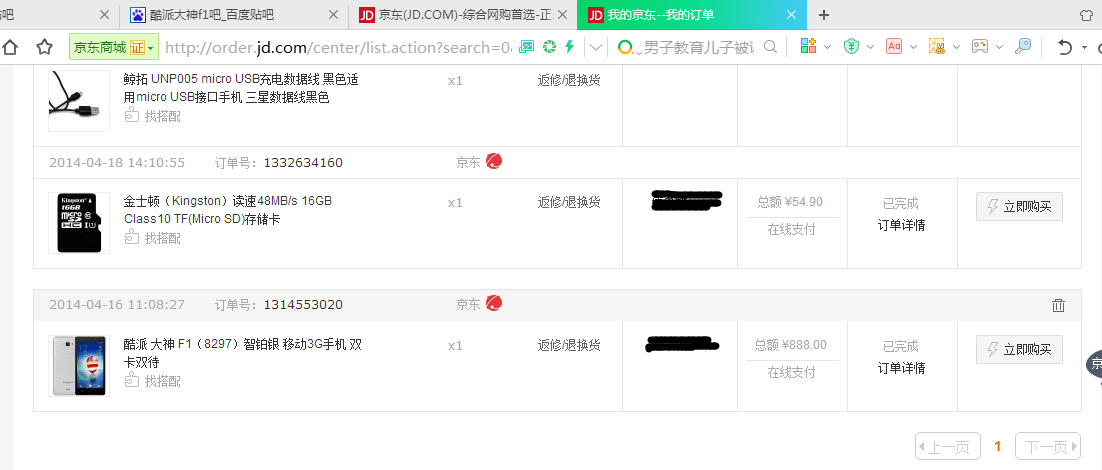Close the 京东(JD.COM) homepage tab
Viewport: 1102px width, 470px height.
point(562,15)
